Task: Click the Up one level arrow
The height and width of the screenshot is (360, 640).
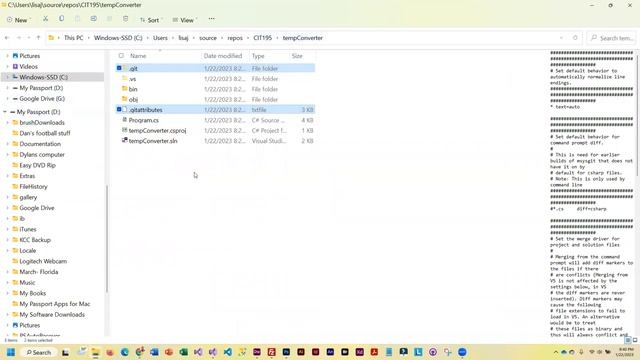Action: 38,38
